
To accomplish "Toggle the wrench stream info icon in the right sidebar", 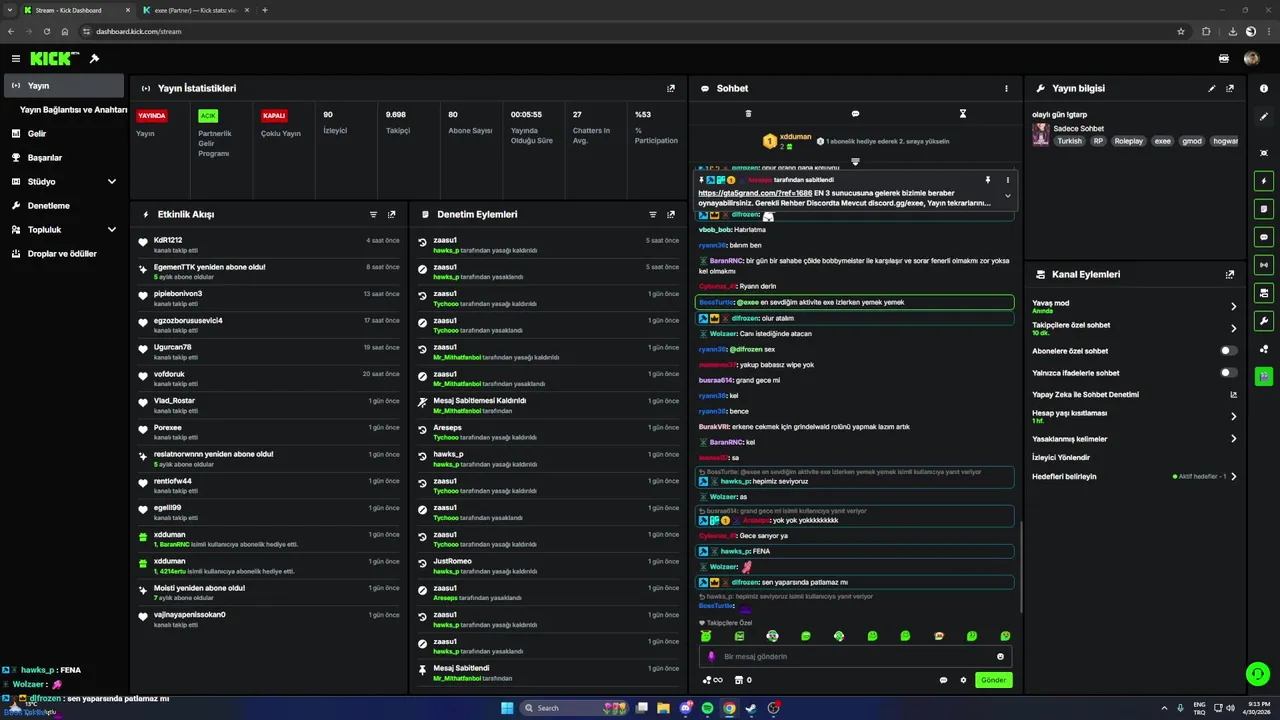I will tap(1264, 321).
